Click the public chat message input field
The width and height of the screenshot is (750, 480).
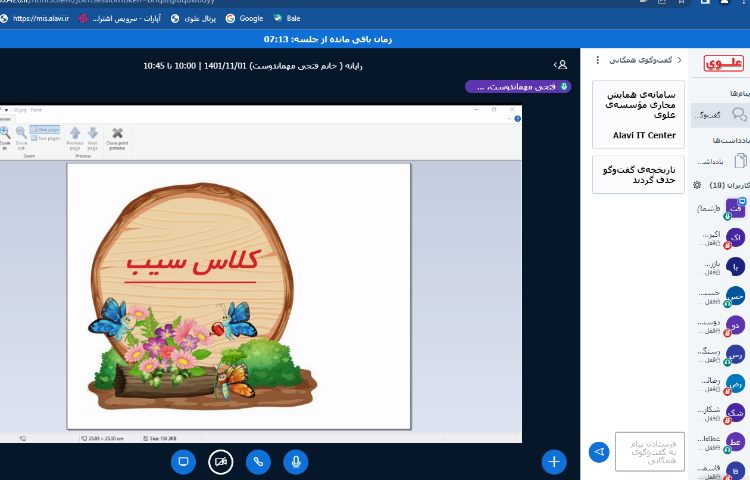(650, 452)
